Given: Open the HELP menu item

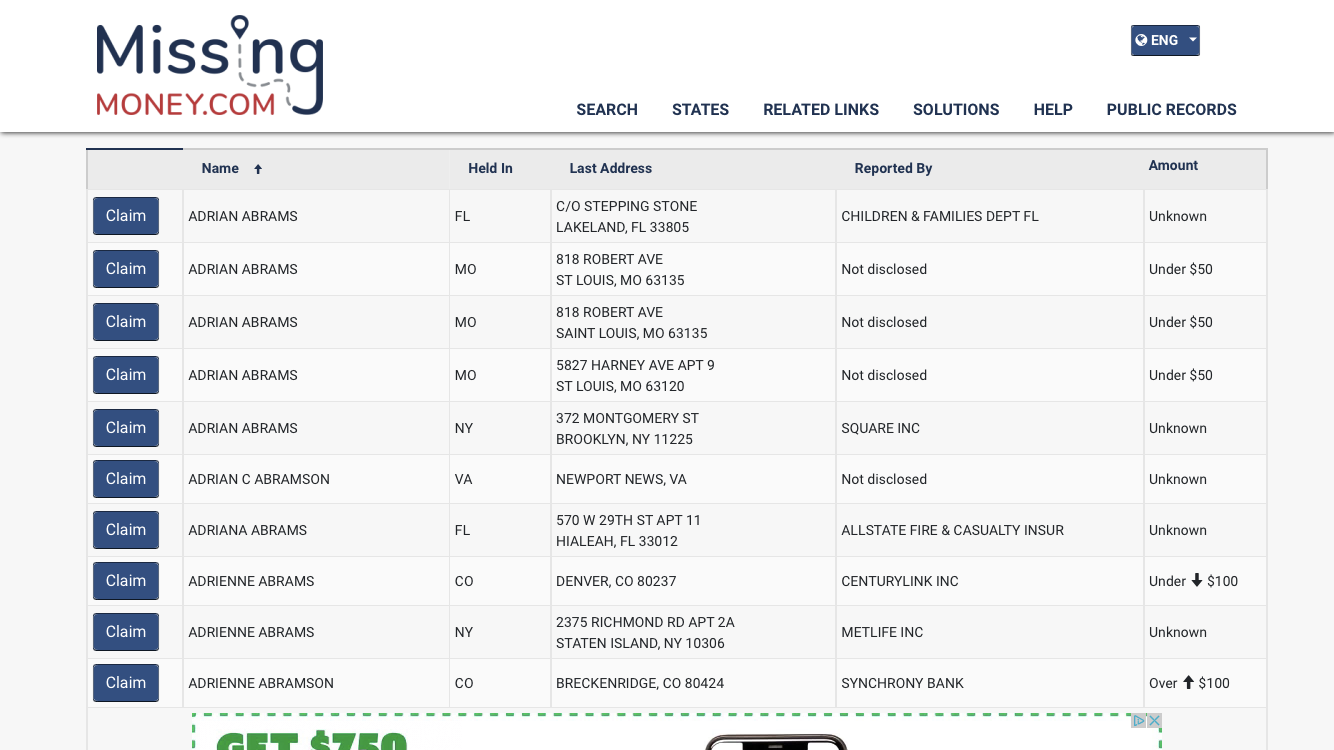Looking at the screenshot, I should click(1053, 110).
